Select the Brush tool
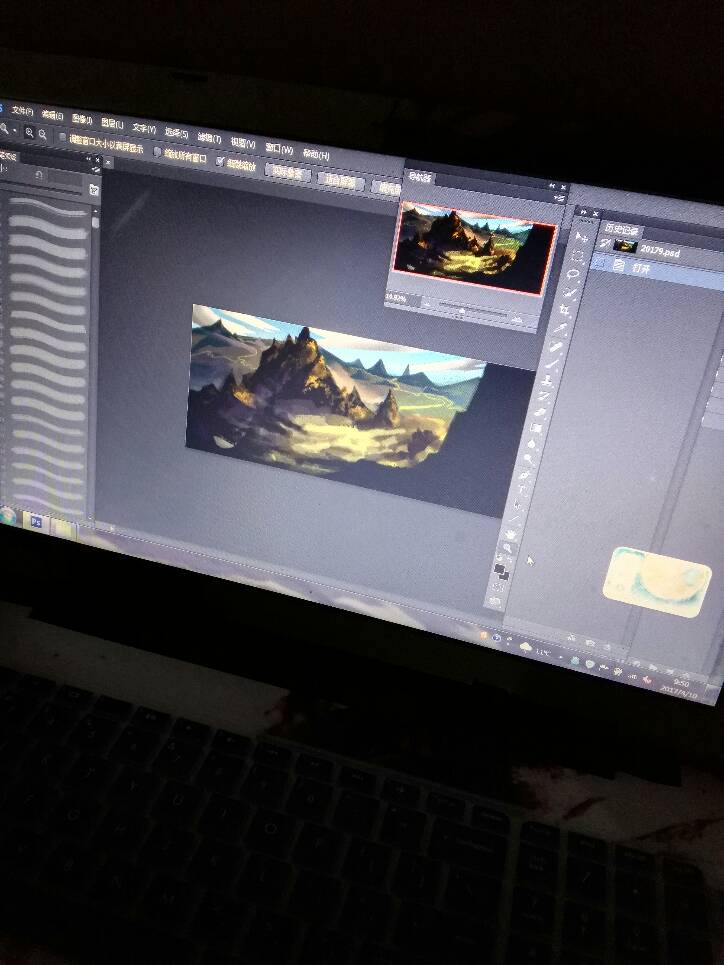Screen dimensions: 724x965 coord(552,364)
